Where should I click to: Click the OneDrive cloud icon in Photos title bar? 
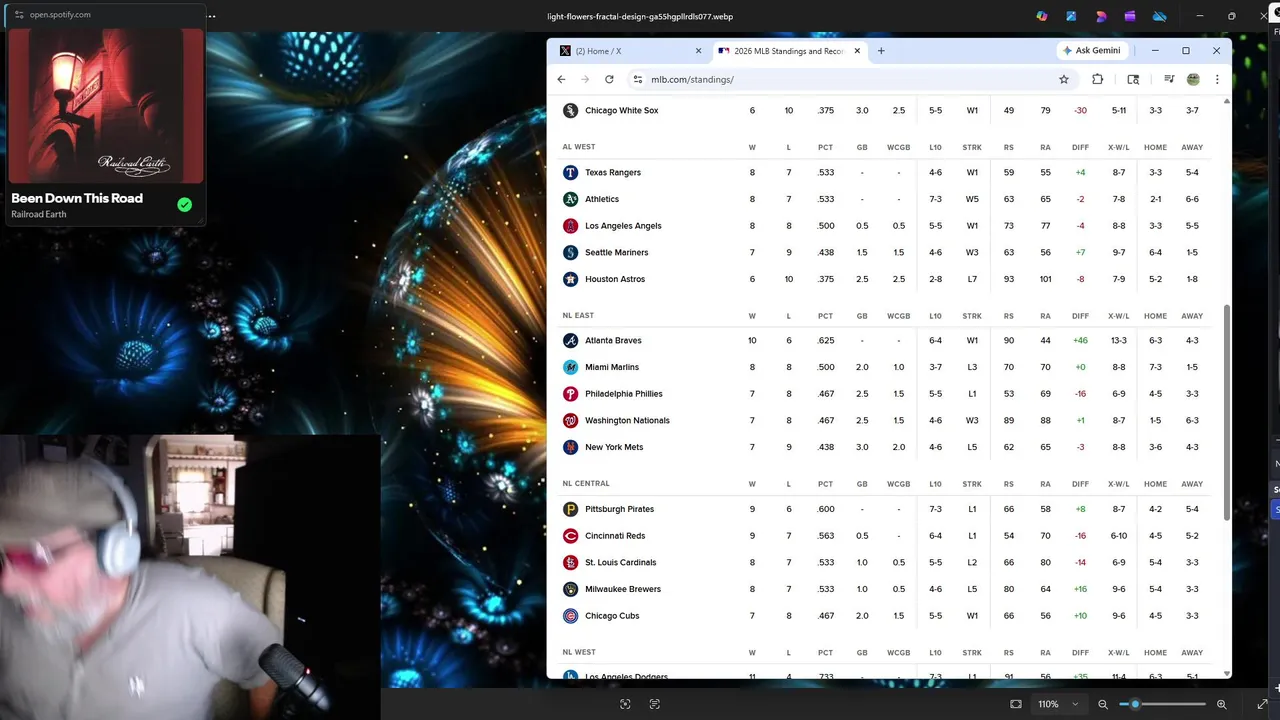point(1160,16)
